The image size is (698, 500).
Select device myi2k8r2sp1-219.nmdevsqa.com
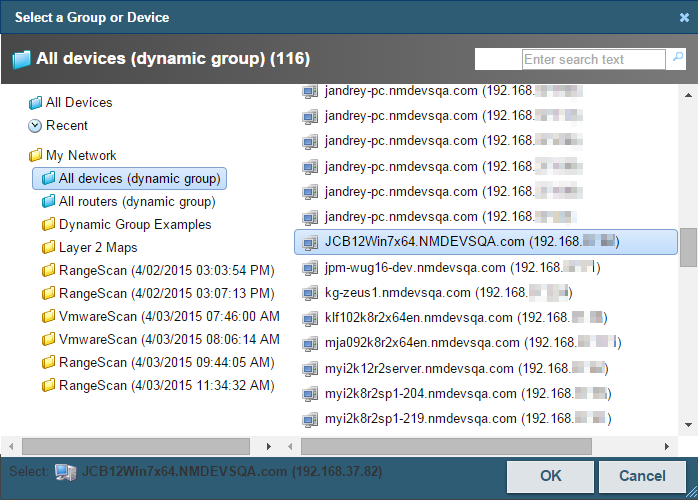pos(468,419)
